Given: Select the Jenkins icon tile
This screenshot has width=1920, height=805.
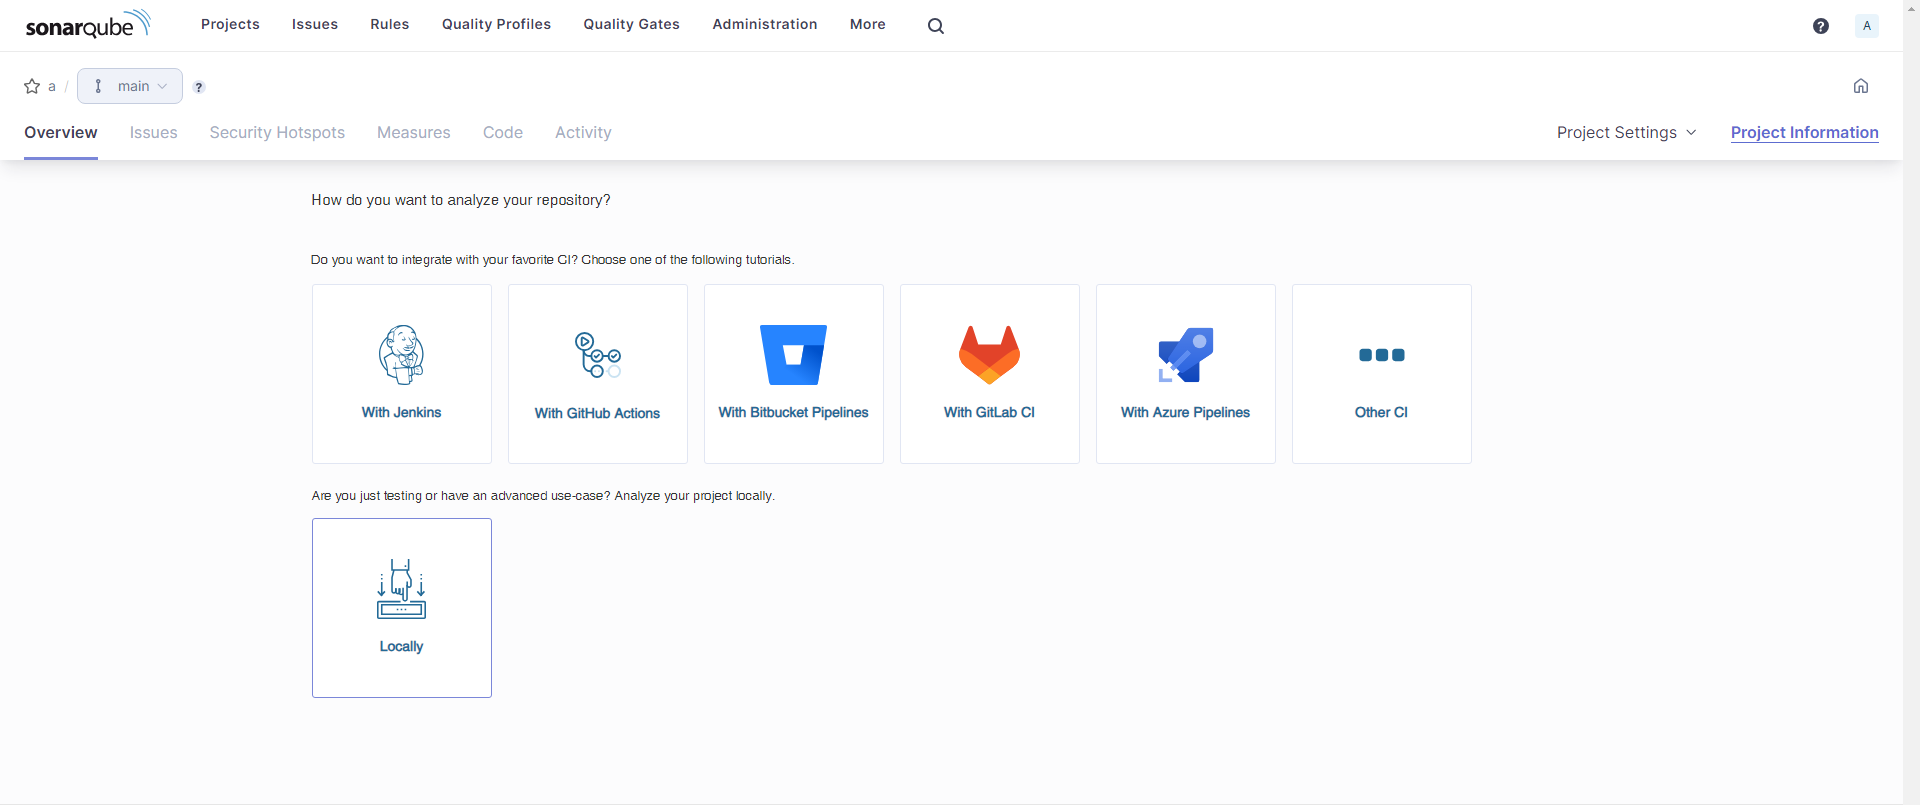Looking at the screenshot, I should coord(402,354).
